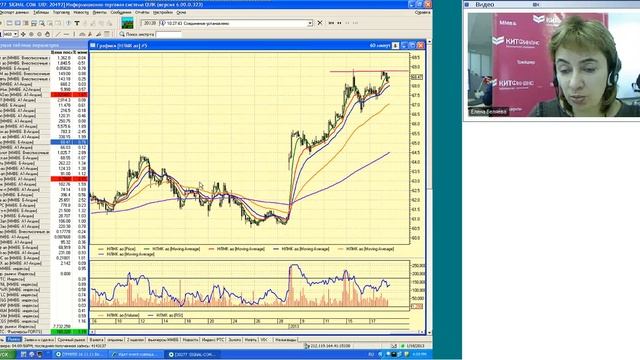
Task: Click the magnifier icon beside Поиск эксперта
Action: pyautogui.click(x=122, y=34)
